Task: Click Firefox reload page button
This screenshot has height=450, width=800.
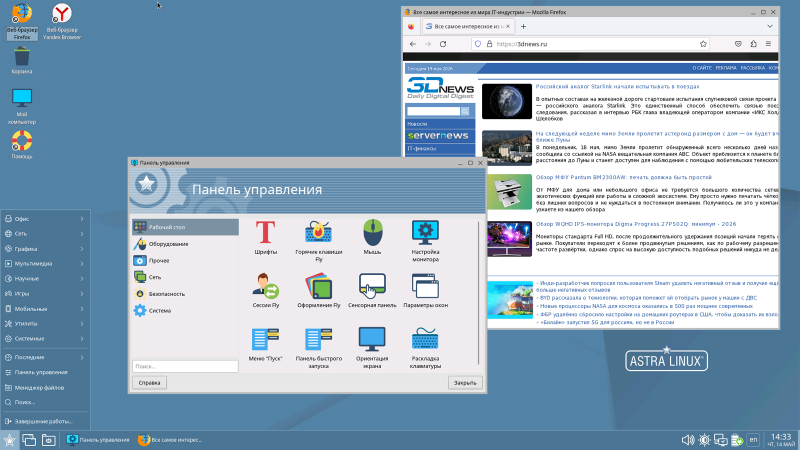Action: coord(443,44)
